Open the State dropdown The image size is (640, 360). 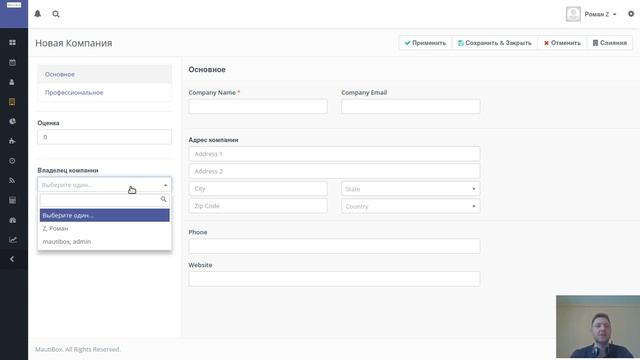411,189
